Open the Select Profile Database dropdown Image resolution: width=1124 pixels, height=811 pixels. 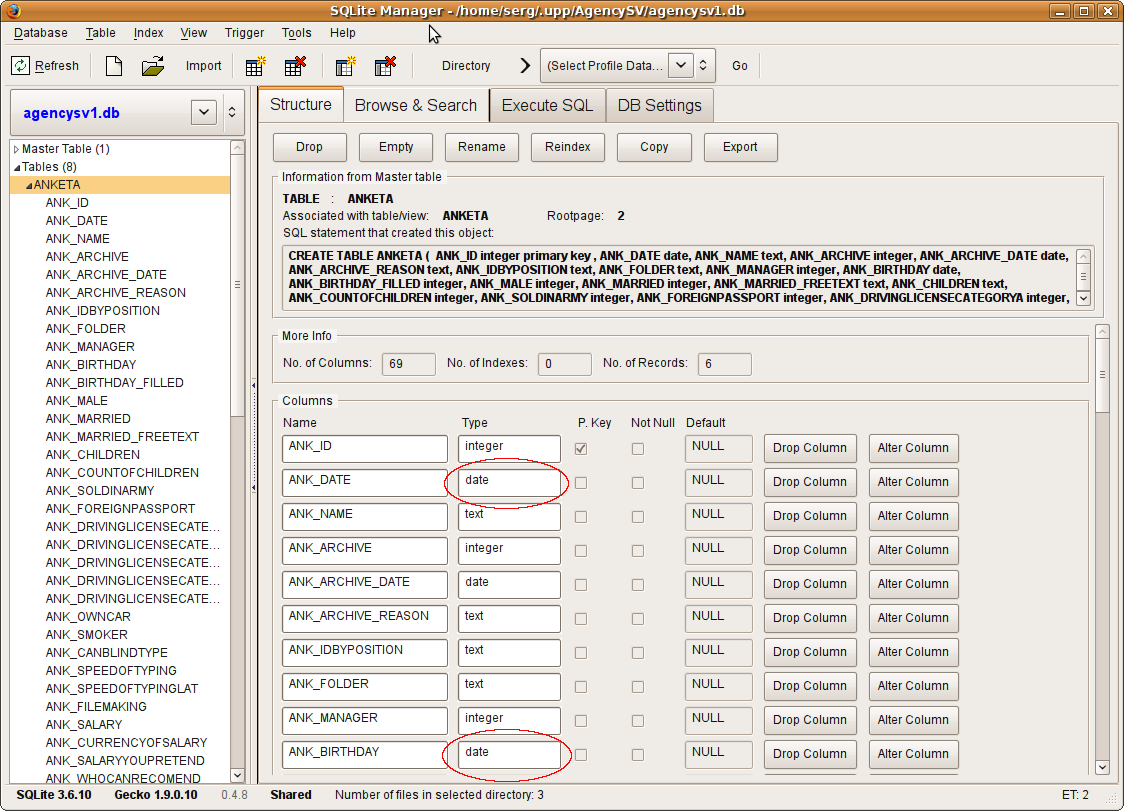pos(680,66)
